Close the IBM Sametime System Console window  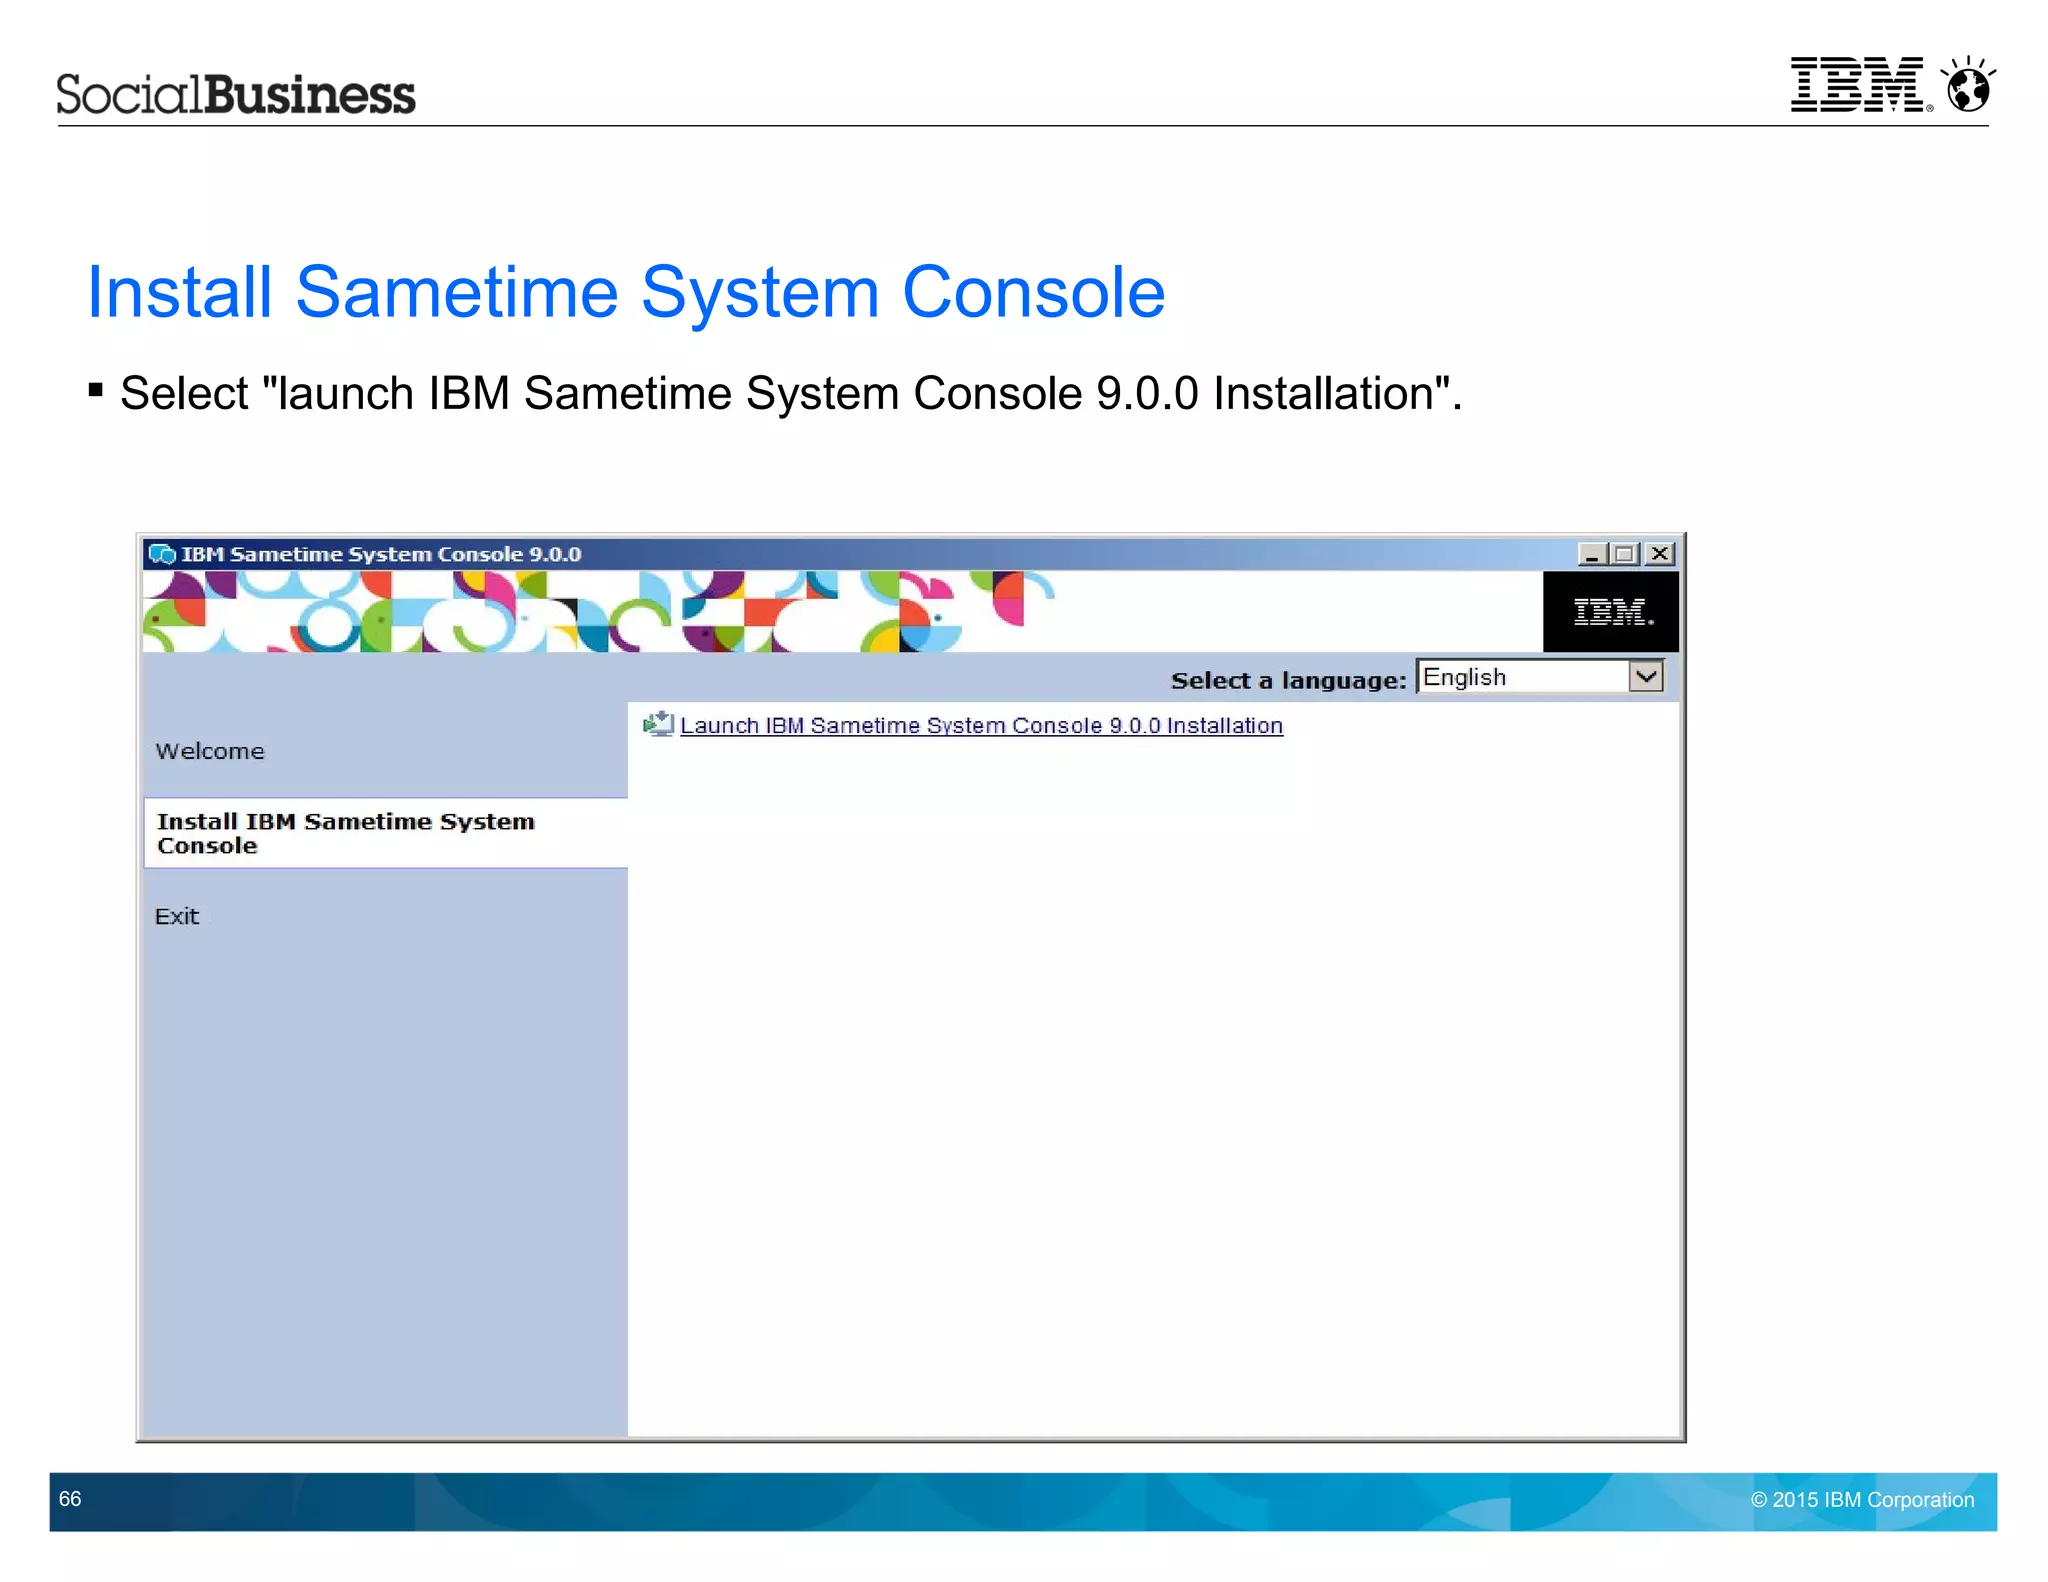(x=1660, y=554)
